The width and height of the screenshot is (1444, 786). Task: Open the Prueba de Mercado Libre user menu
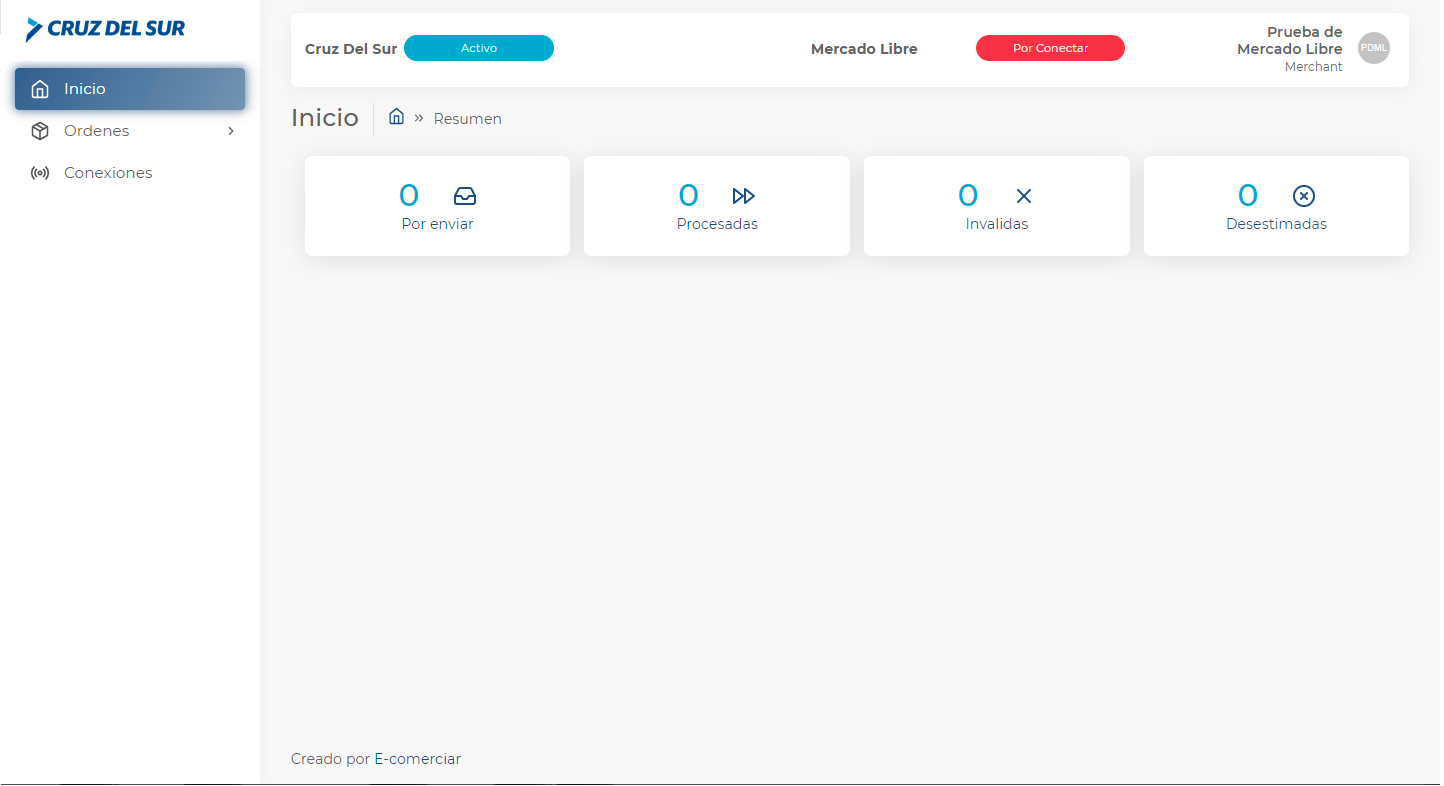pos(1289,48)
